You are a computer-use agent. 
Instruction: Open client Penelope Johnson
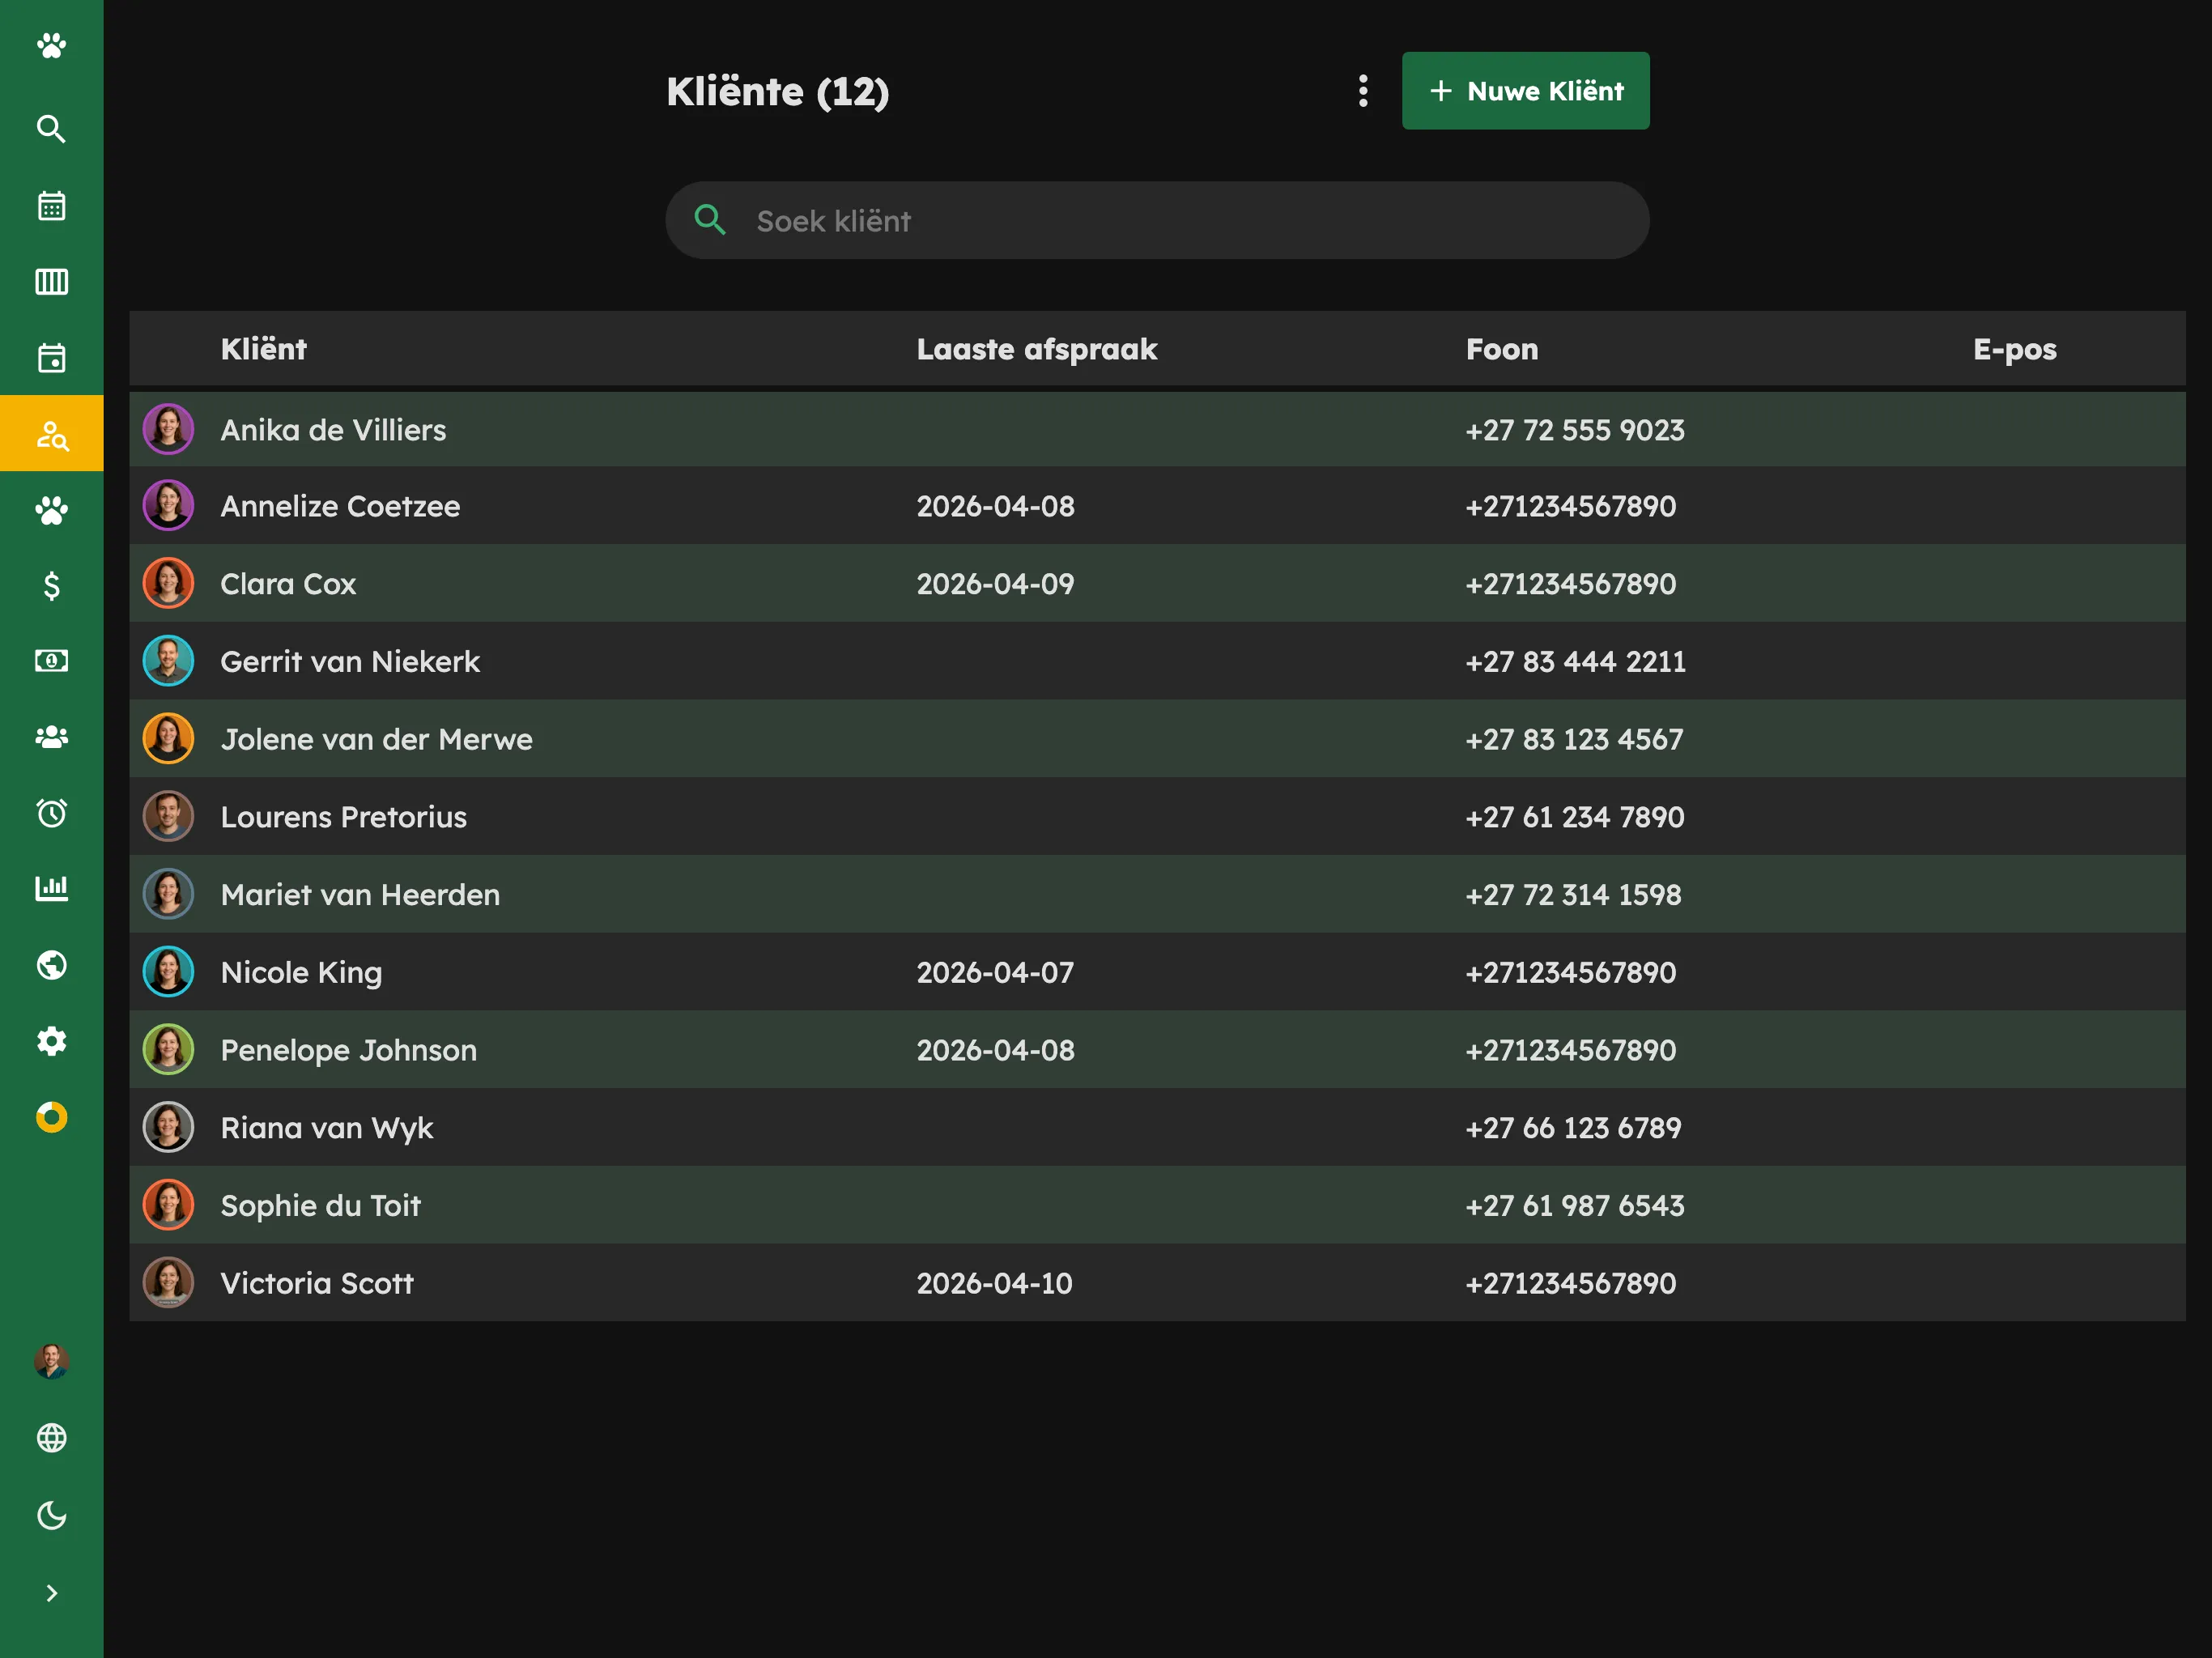pyautogui.click(x=1157, y=1050)
